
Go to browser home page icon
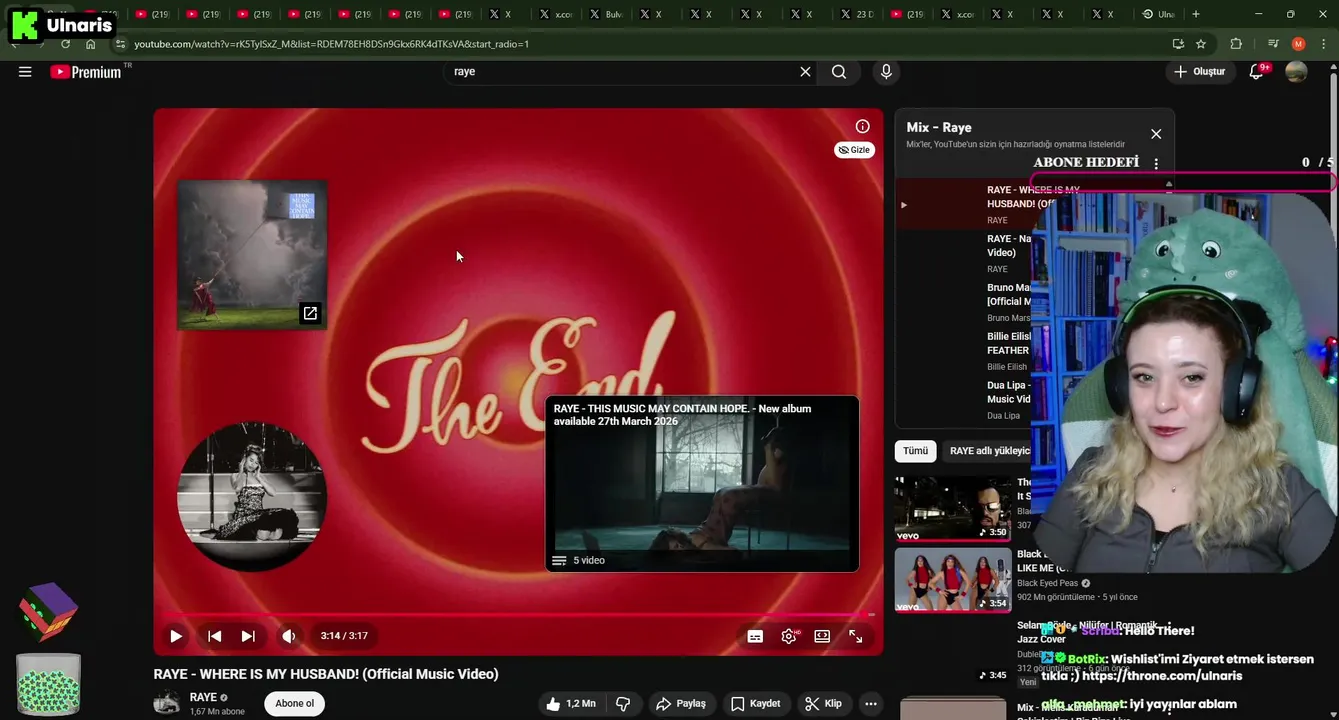(x=91, y=44)
